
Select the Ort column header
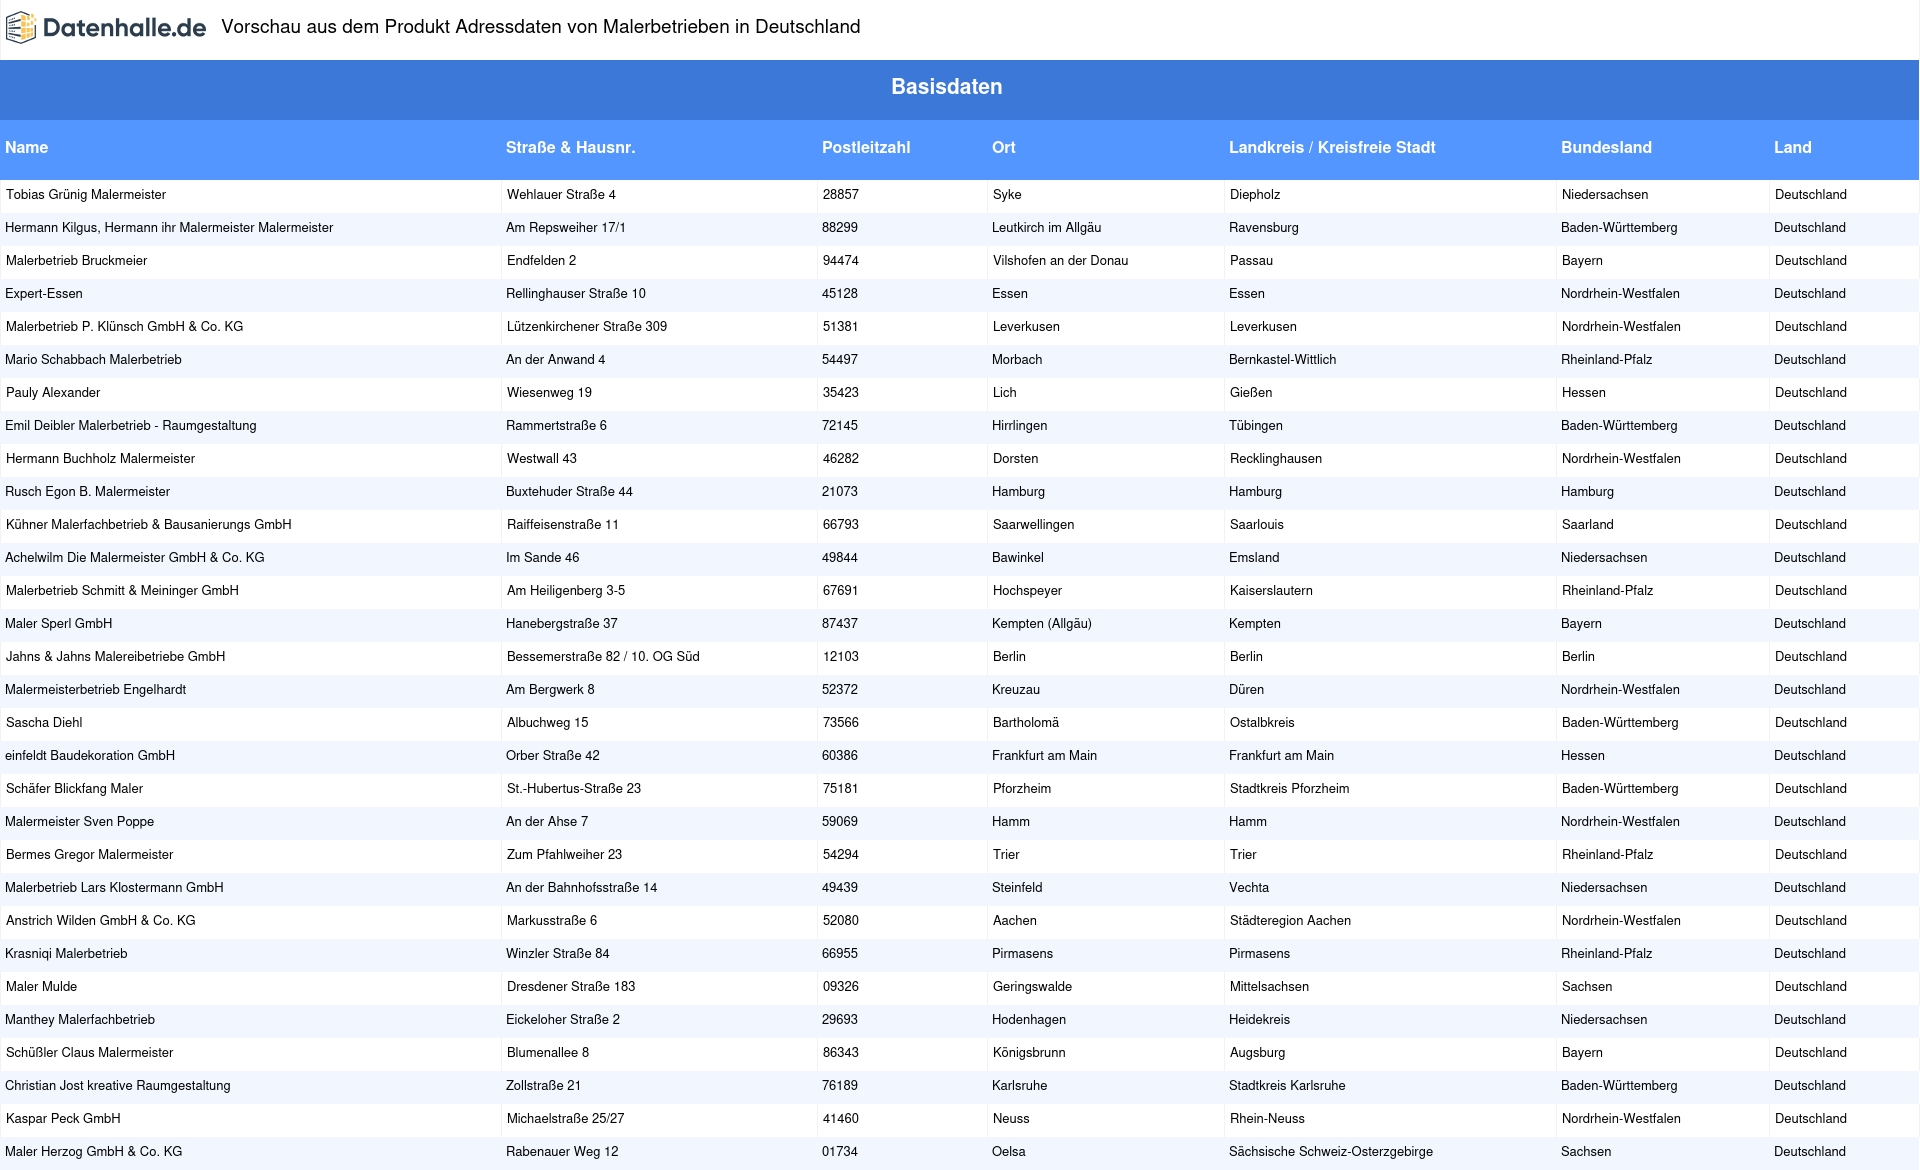[1003, 147]
